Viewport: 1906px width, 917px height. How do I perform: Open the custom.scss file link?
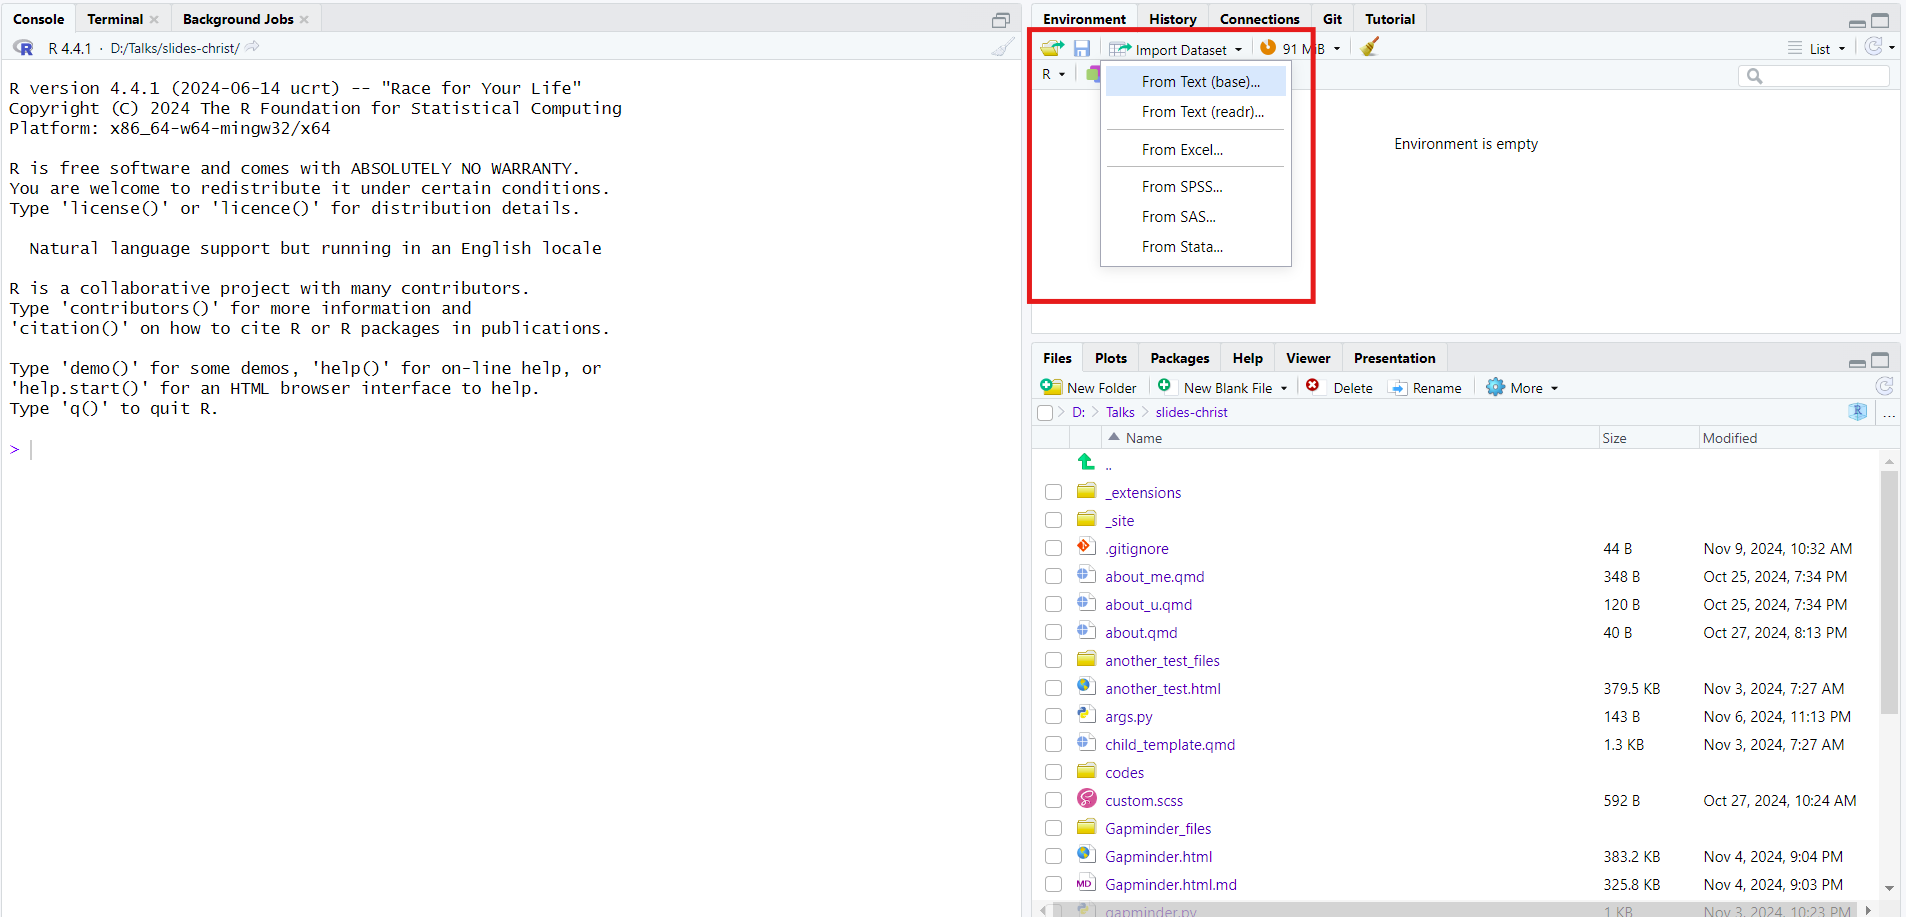[x=1143, y=801]
